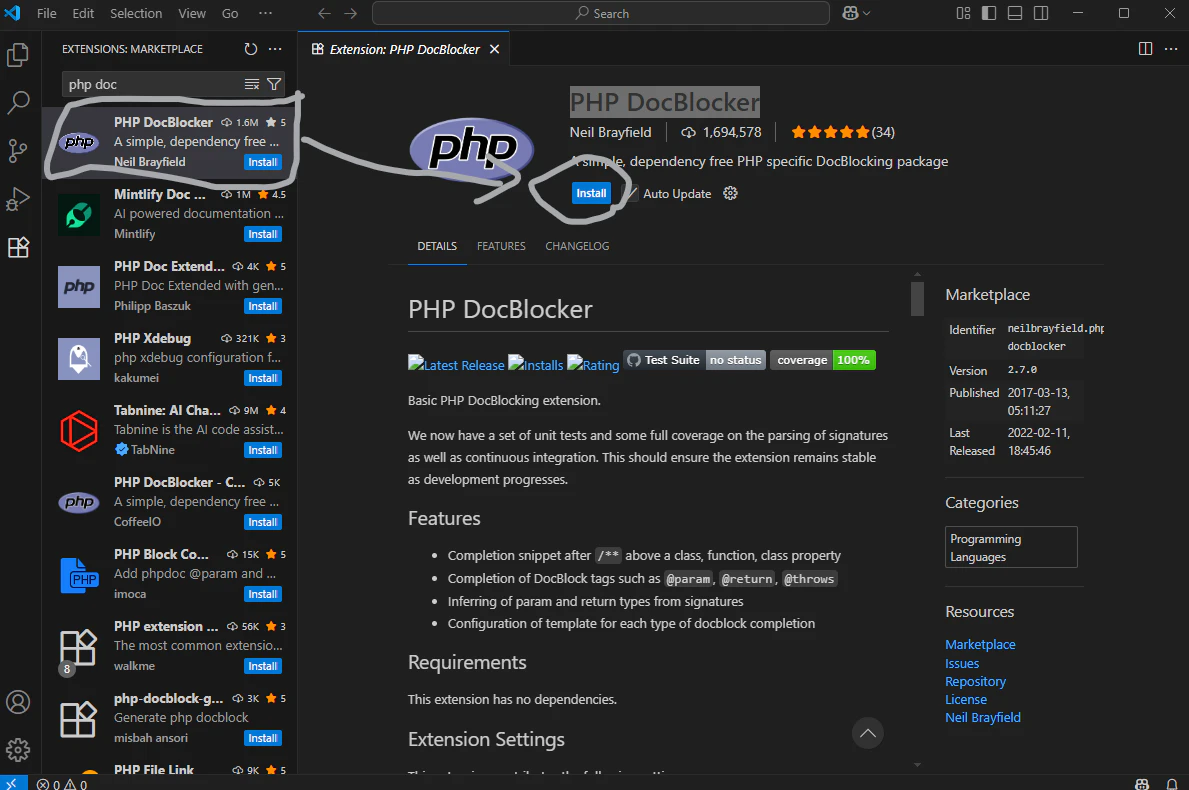Click the details page scrollbar thumb
1189x790 pixels.
[x=918, y=298]
